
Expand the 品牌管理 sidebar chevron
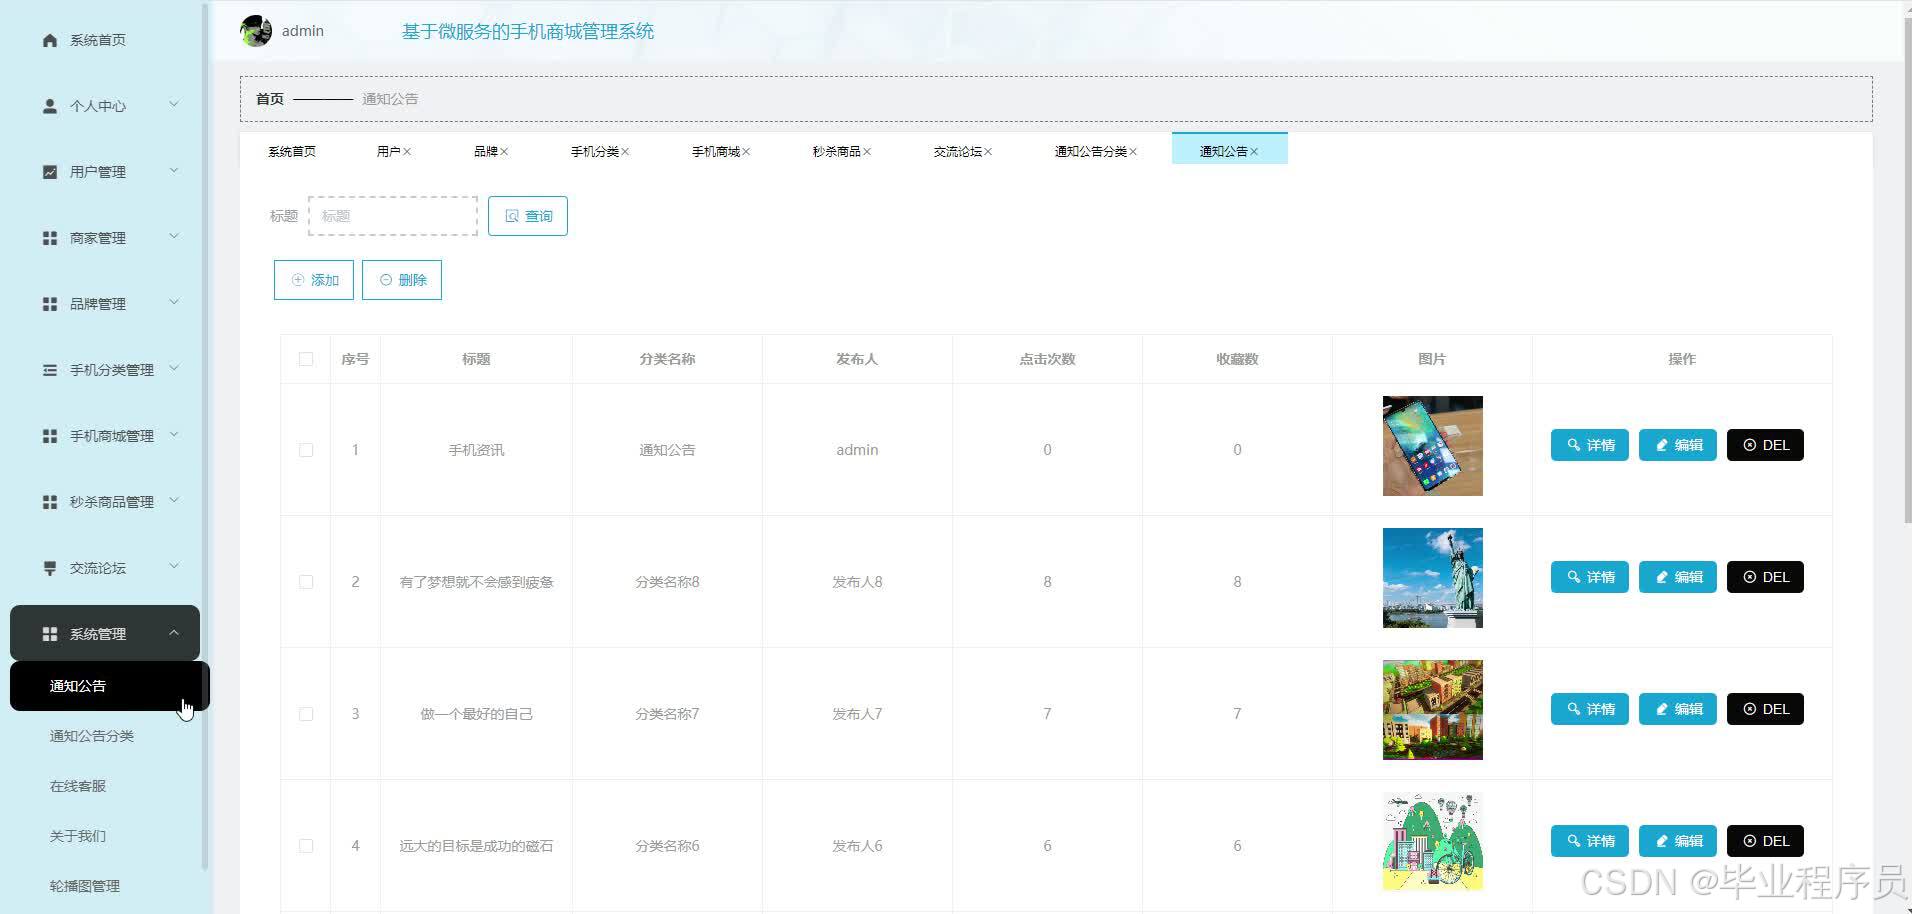[174, 303]
